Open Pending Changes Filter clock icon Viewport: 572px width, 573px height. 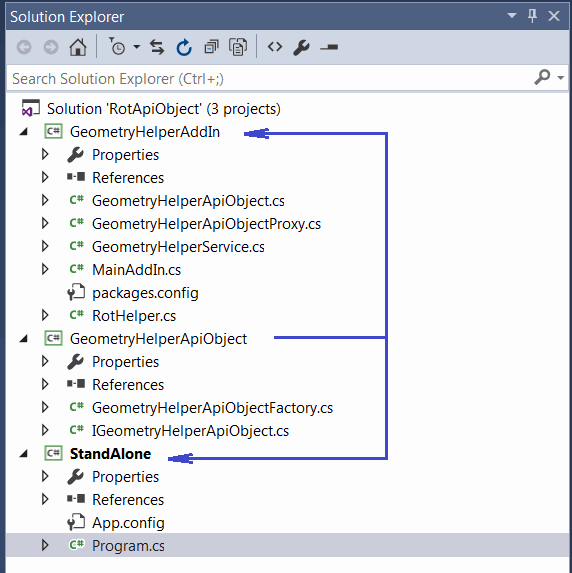tap(117, 47)
